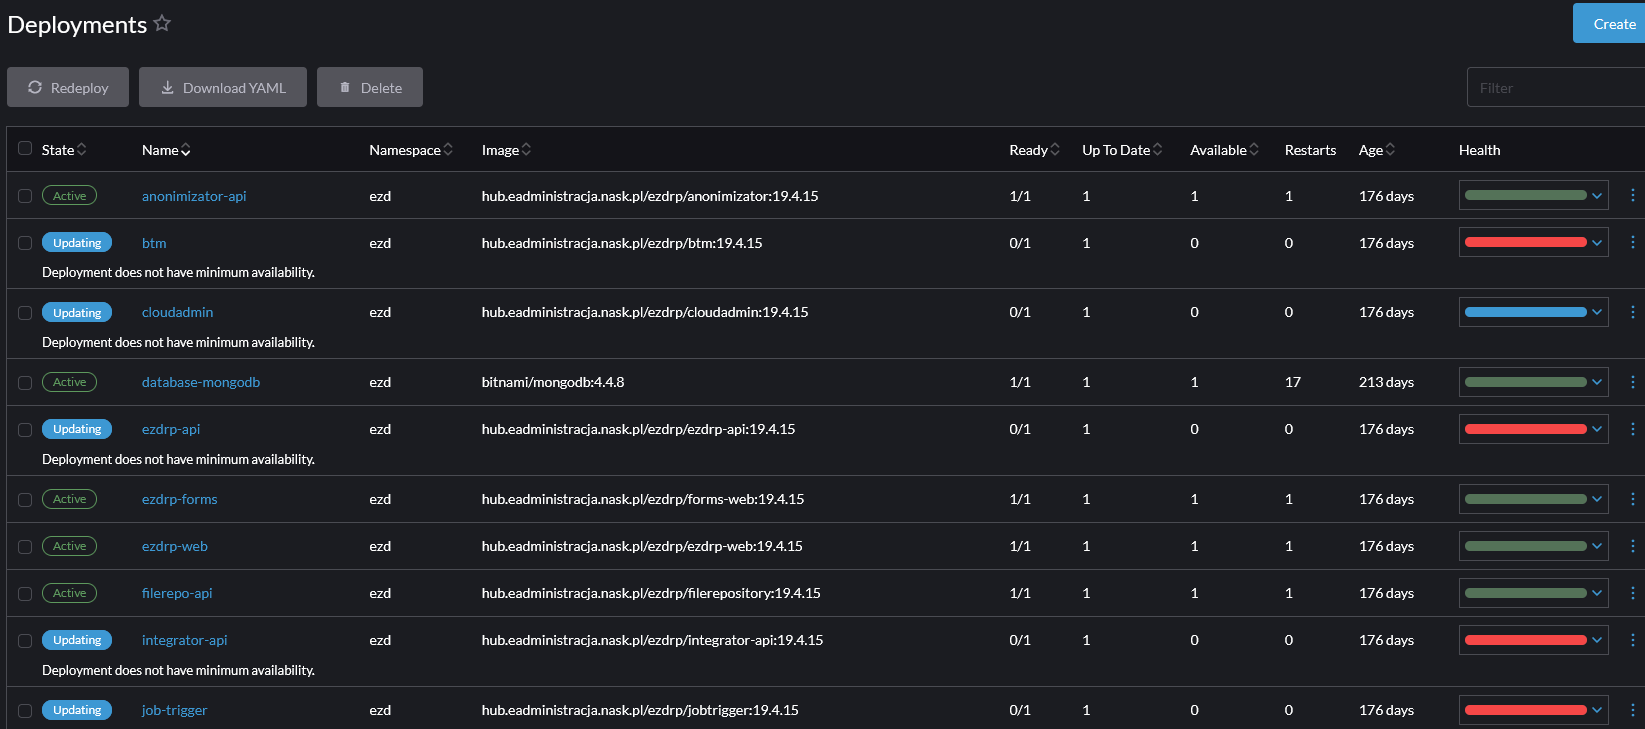Expand health dropdown for btm deployment
The image size is (1645, 729).
pyautogui.click(x=1597, y=243)
